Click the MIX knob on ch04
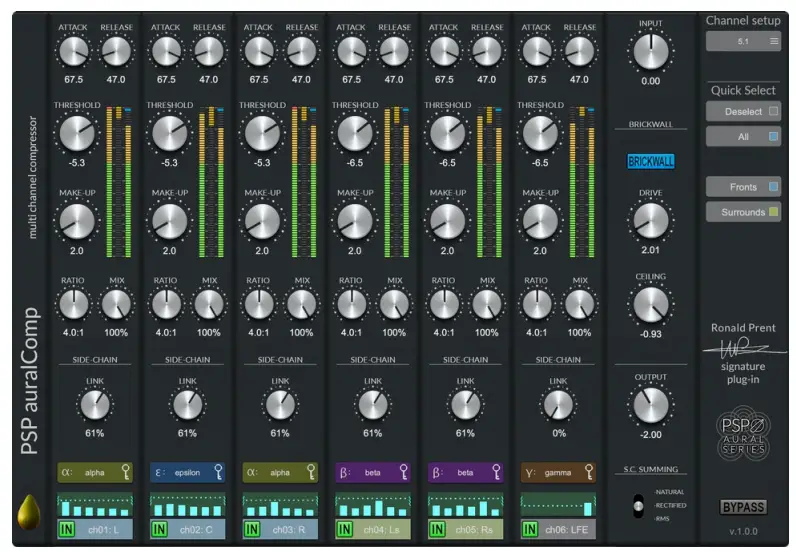This screenshot has width=796, height=552. 394,305
